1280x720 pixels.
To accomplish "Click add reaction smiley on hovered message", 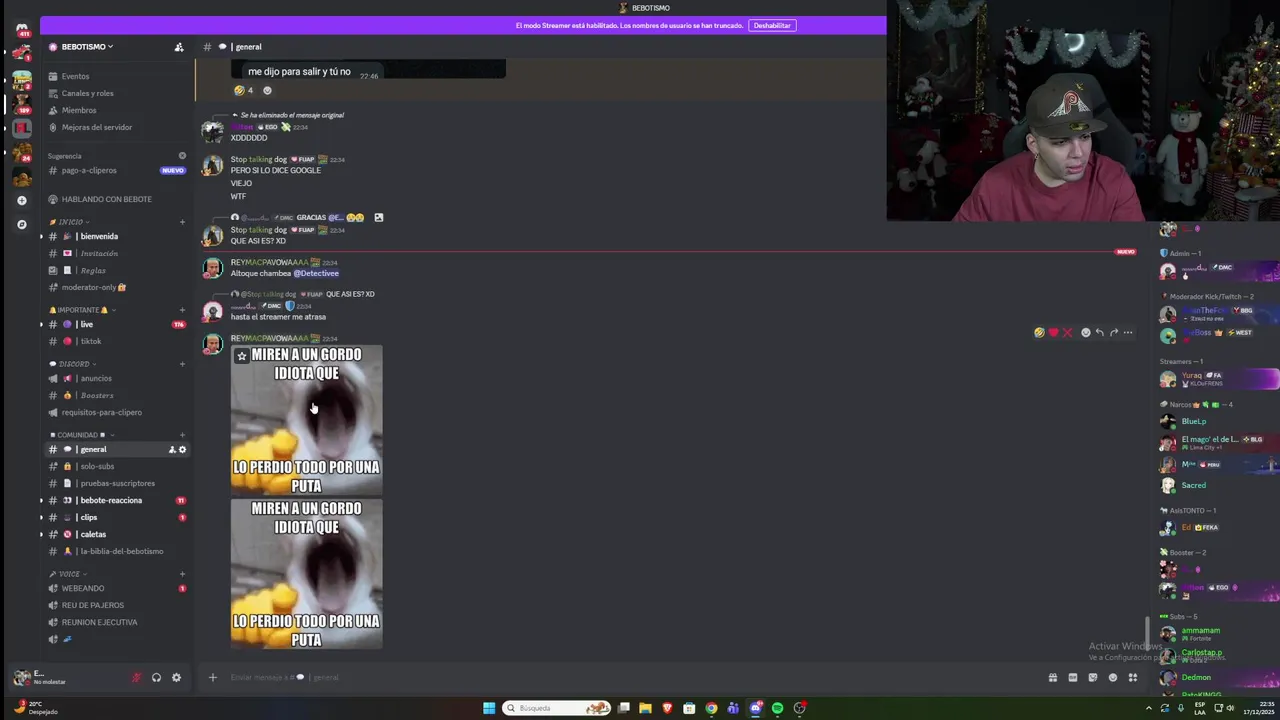I will (1086, 333).
